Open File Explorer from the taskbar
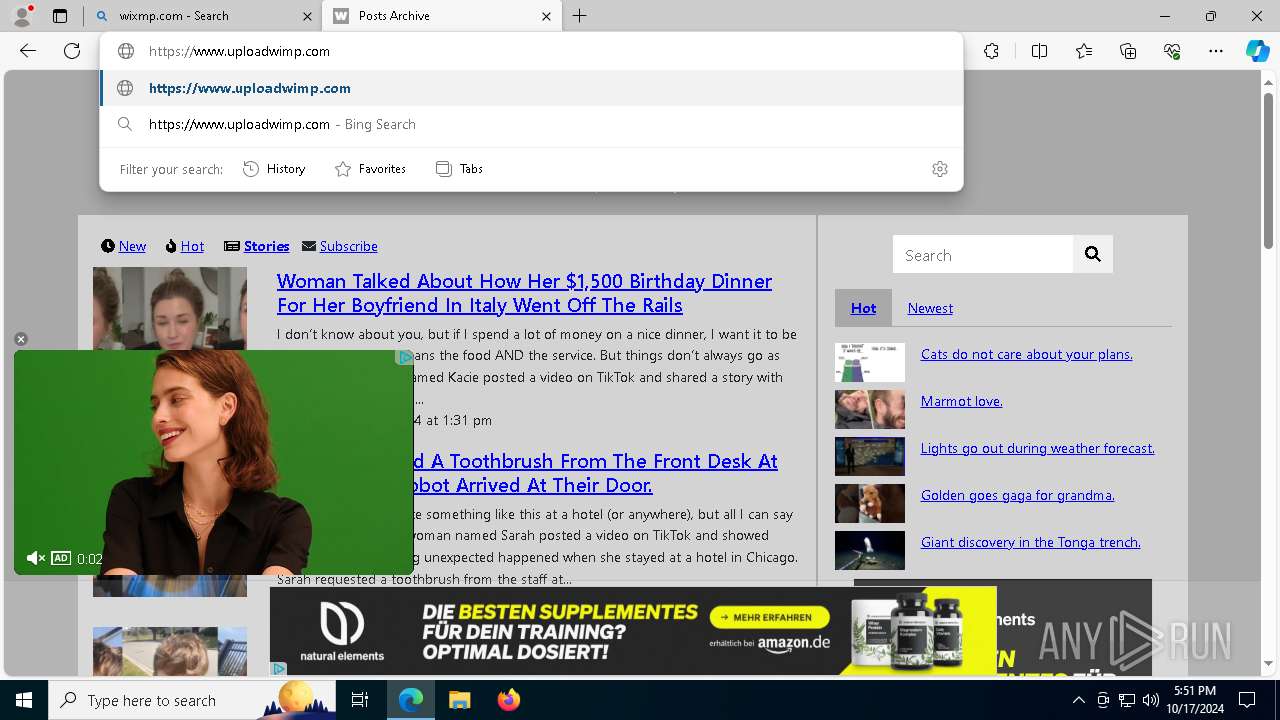Image resolution: width=1280 pixels, height=720 pixels. click(x=459, y=700)
